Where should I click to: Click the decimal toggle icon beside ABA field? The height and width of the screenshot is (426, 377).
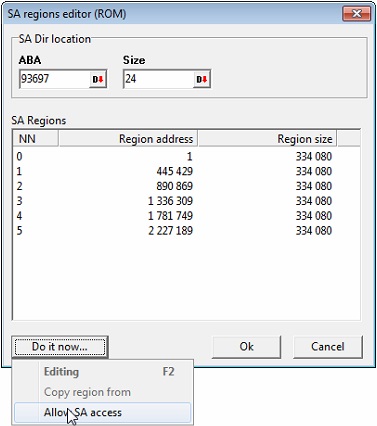click(98, 80)
